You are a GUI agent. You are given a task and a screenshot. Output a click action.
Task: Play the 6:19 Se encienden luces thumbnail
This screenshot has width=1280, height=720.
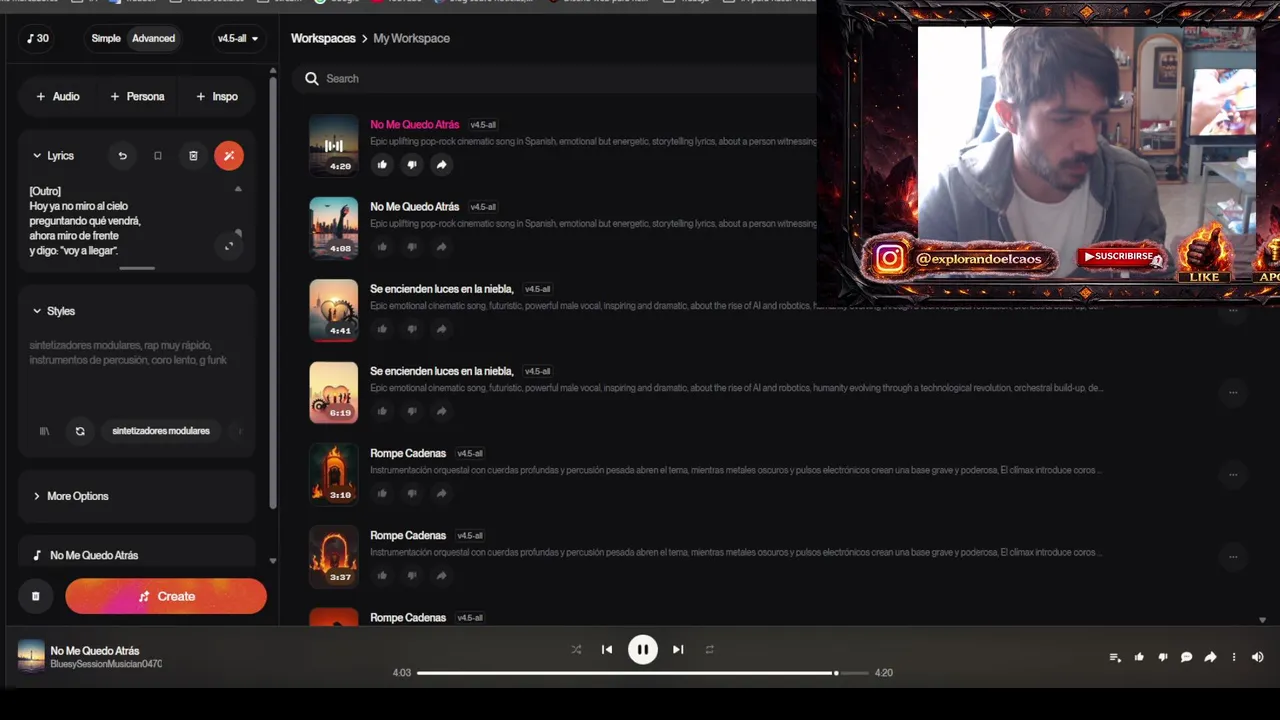333,393
